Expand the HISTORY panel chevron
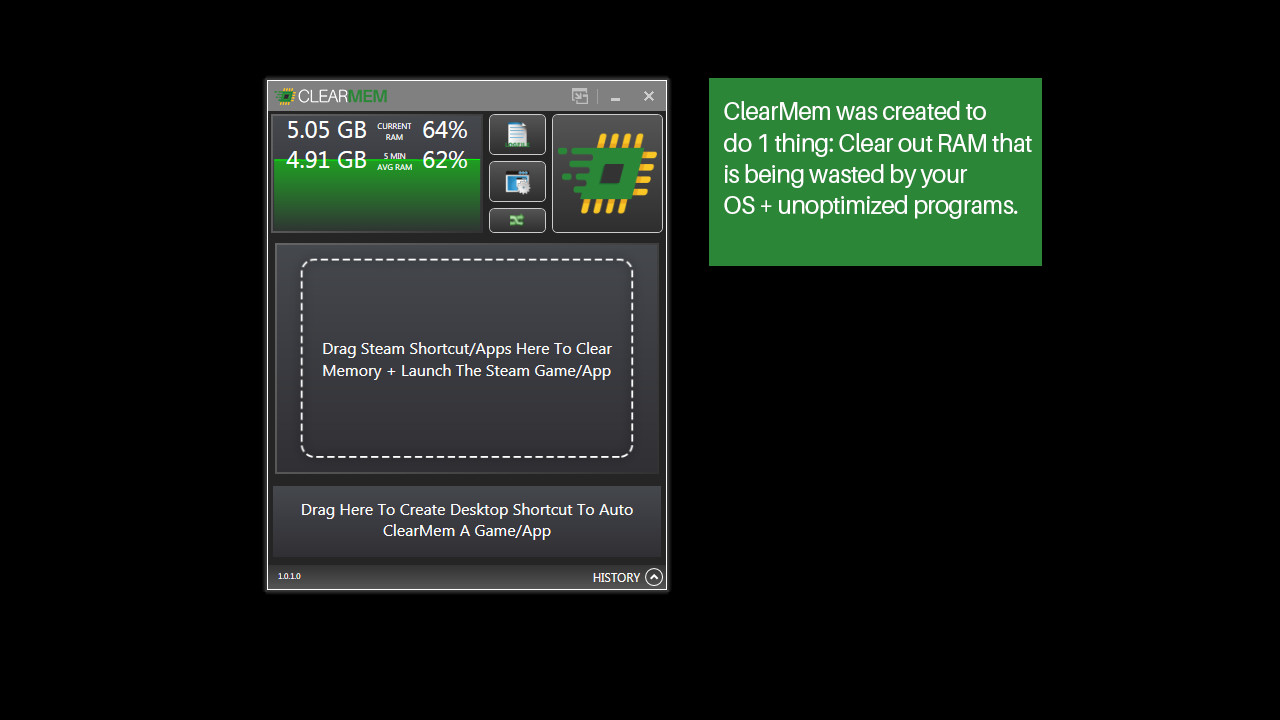 coord(655,577)
